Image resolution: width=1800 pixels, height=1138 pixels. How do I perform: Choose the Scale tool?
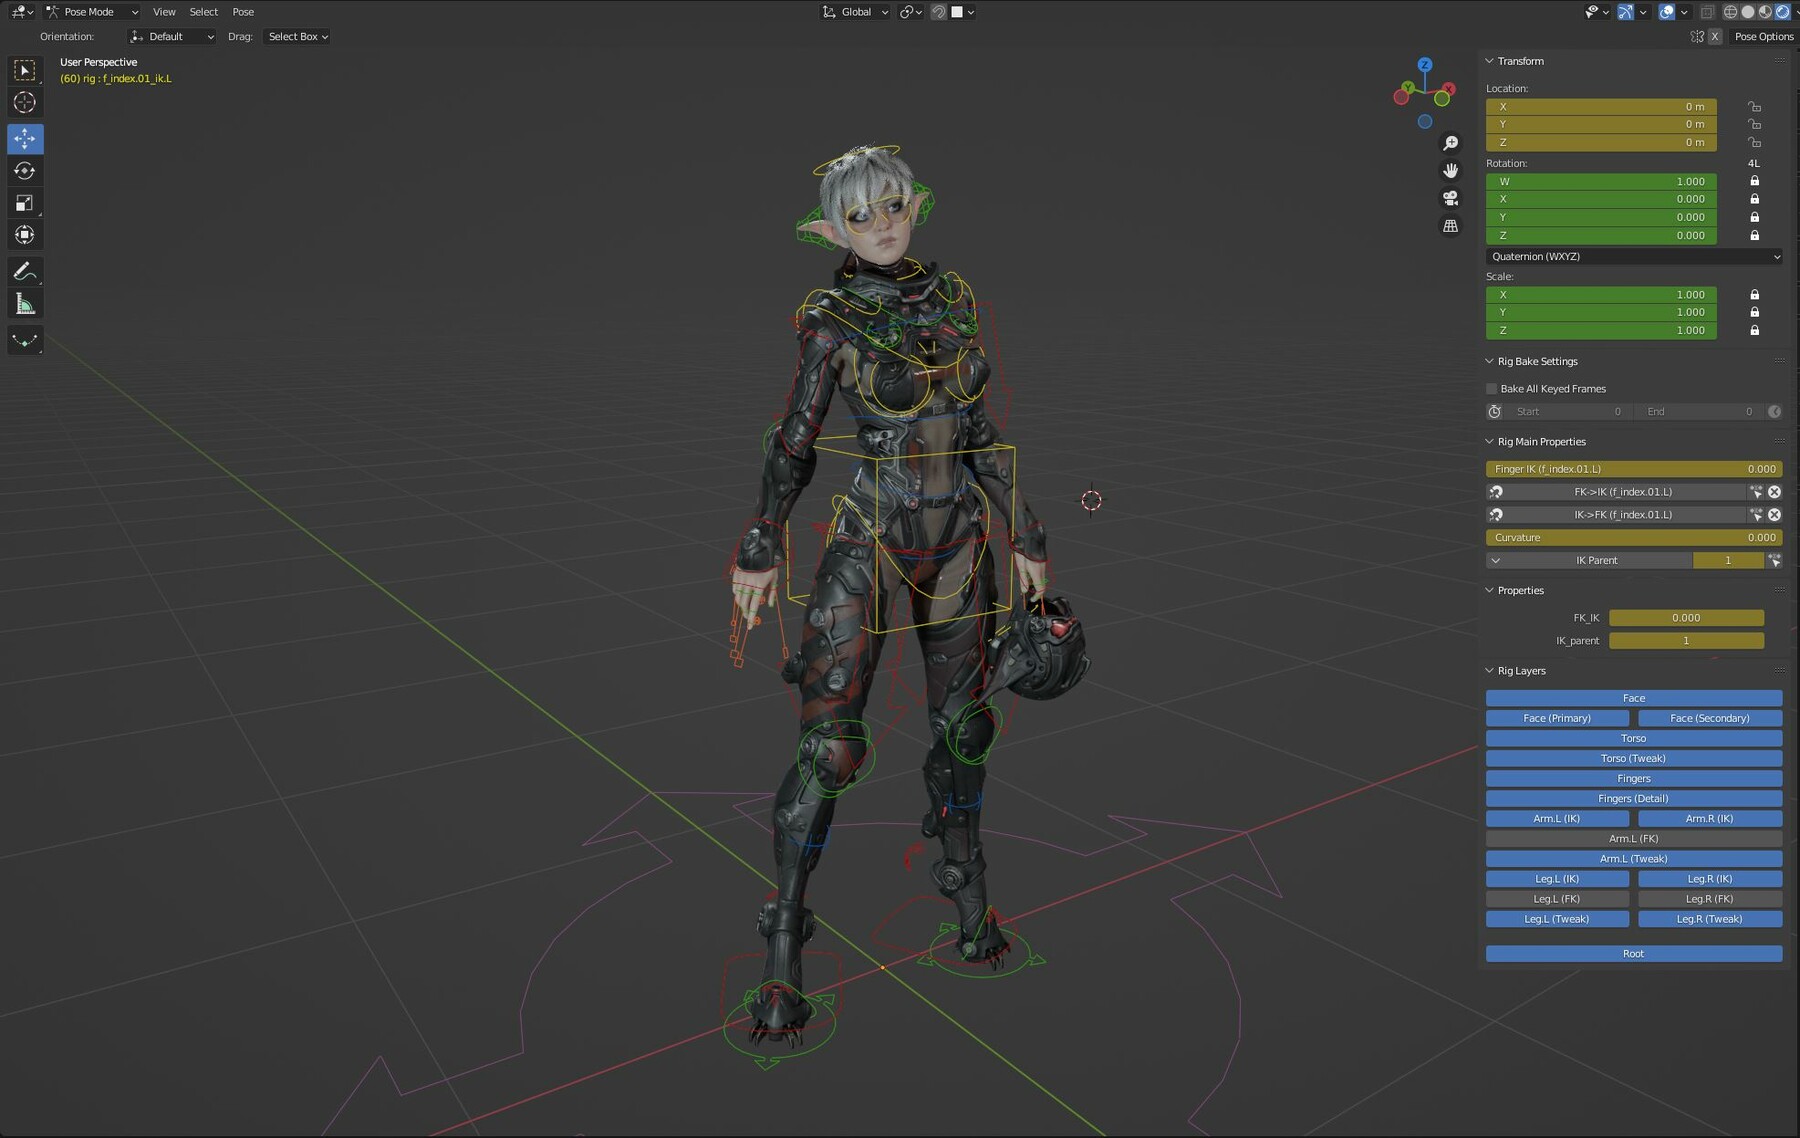(x=25, y=203)
